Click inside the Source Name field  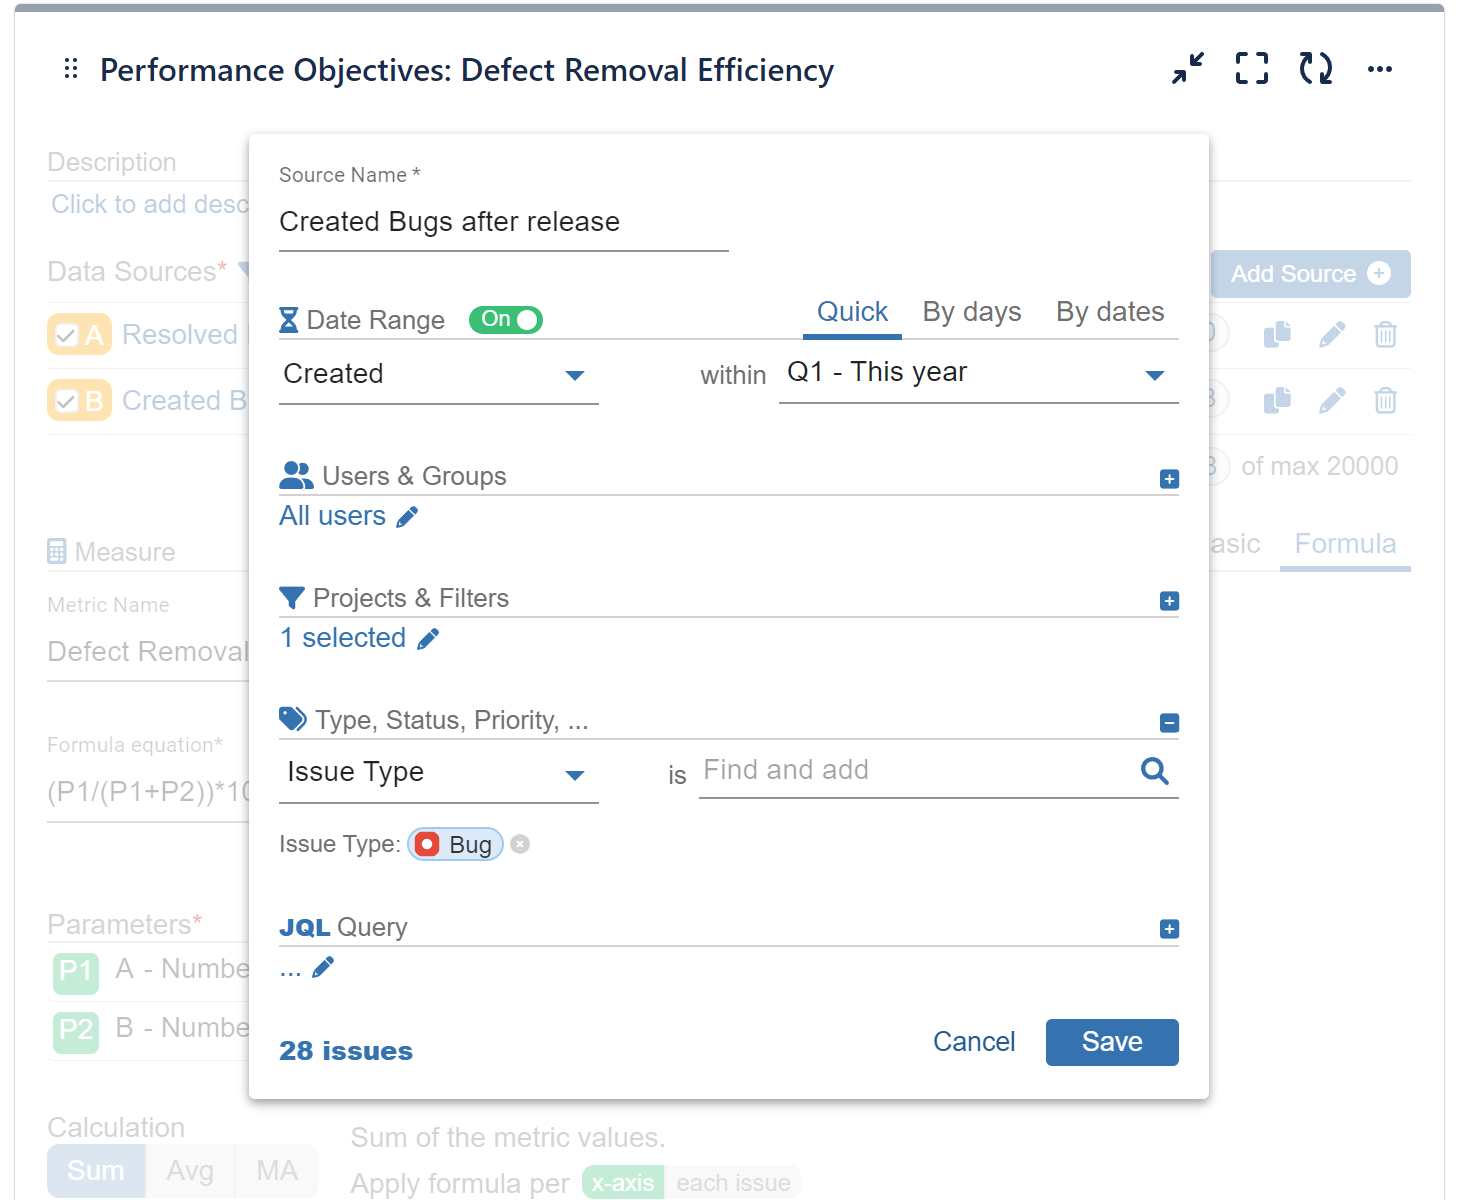click(500, 222)
